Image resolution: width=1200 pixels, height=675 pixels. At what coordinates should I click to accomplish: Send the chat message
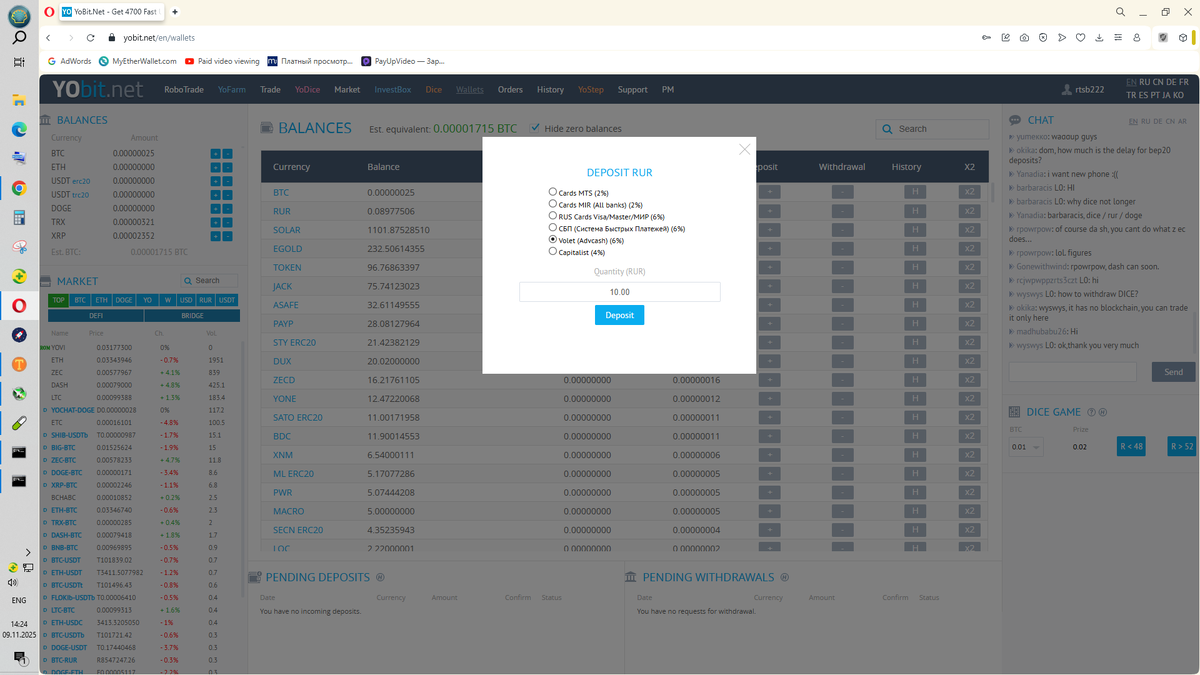pos(1173,372)
